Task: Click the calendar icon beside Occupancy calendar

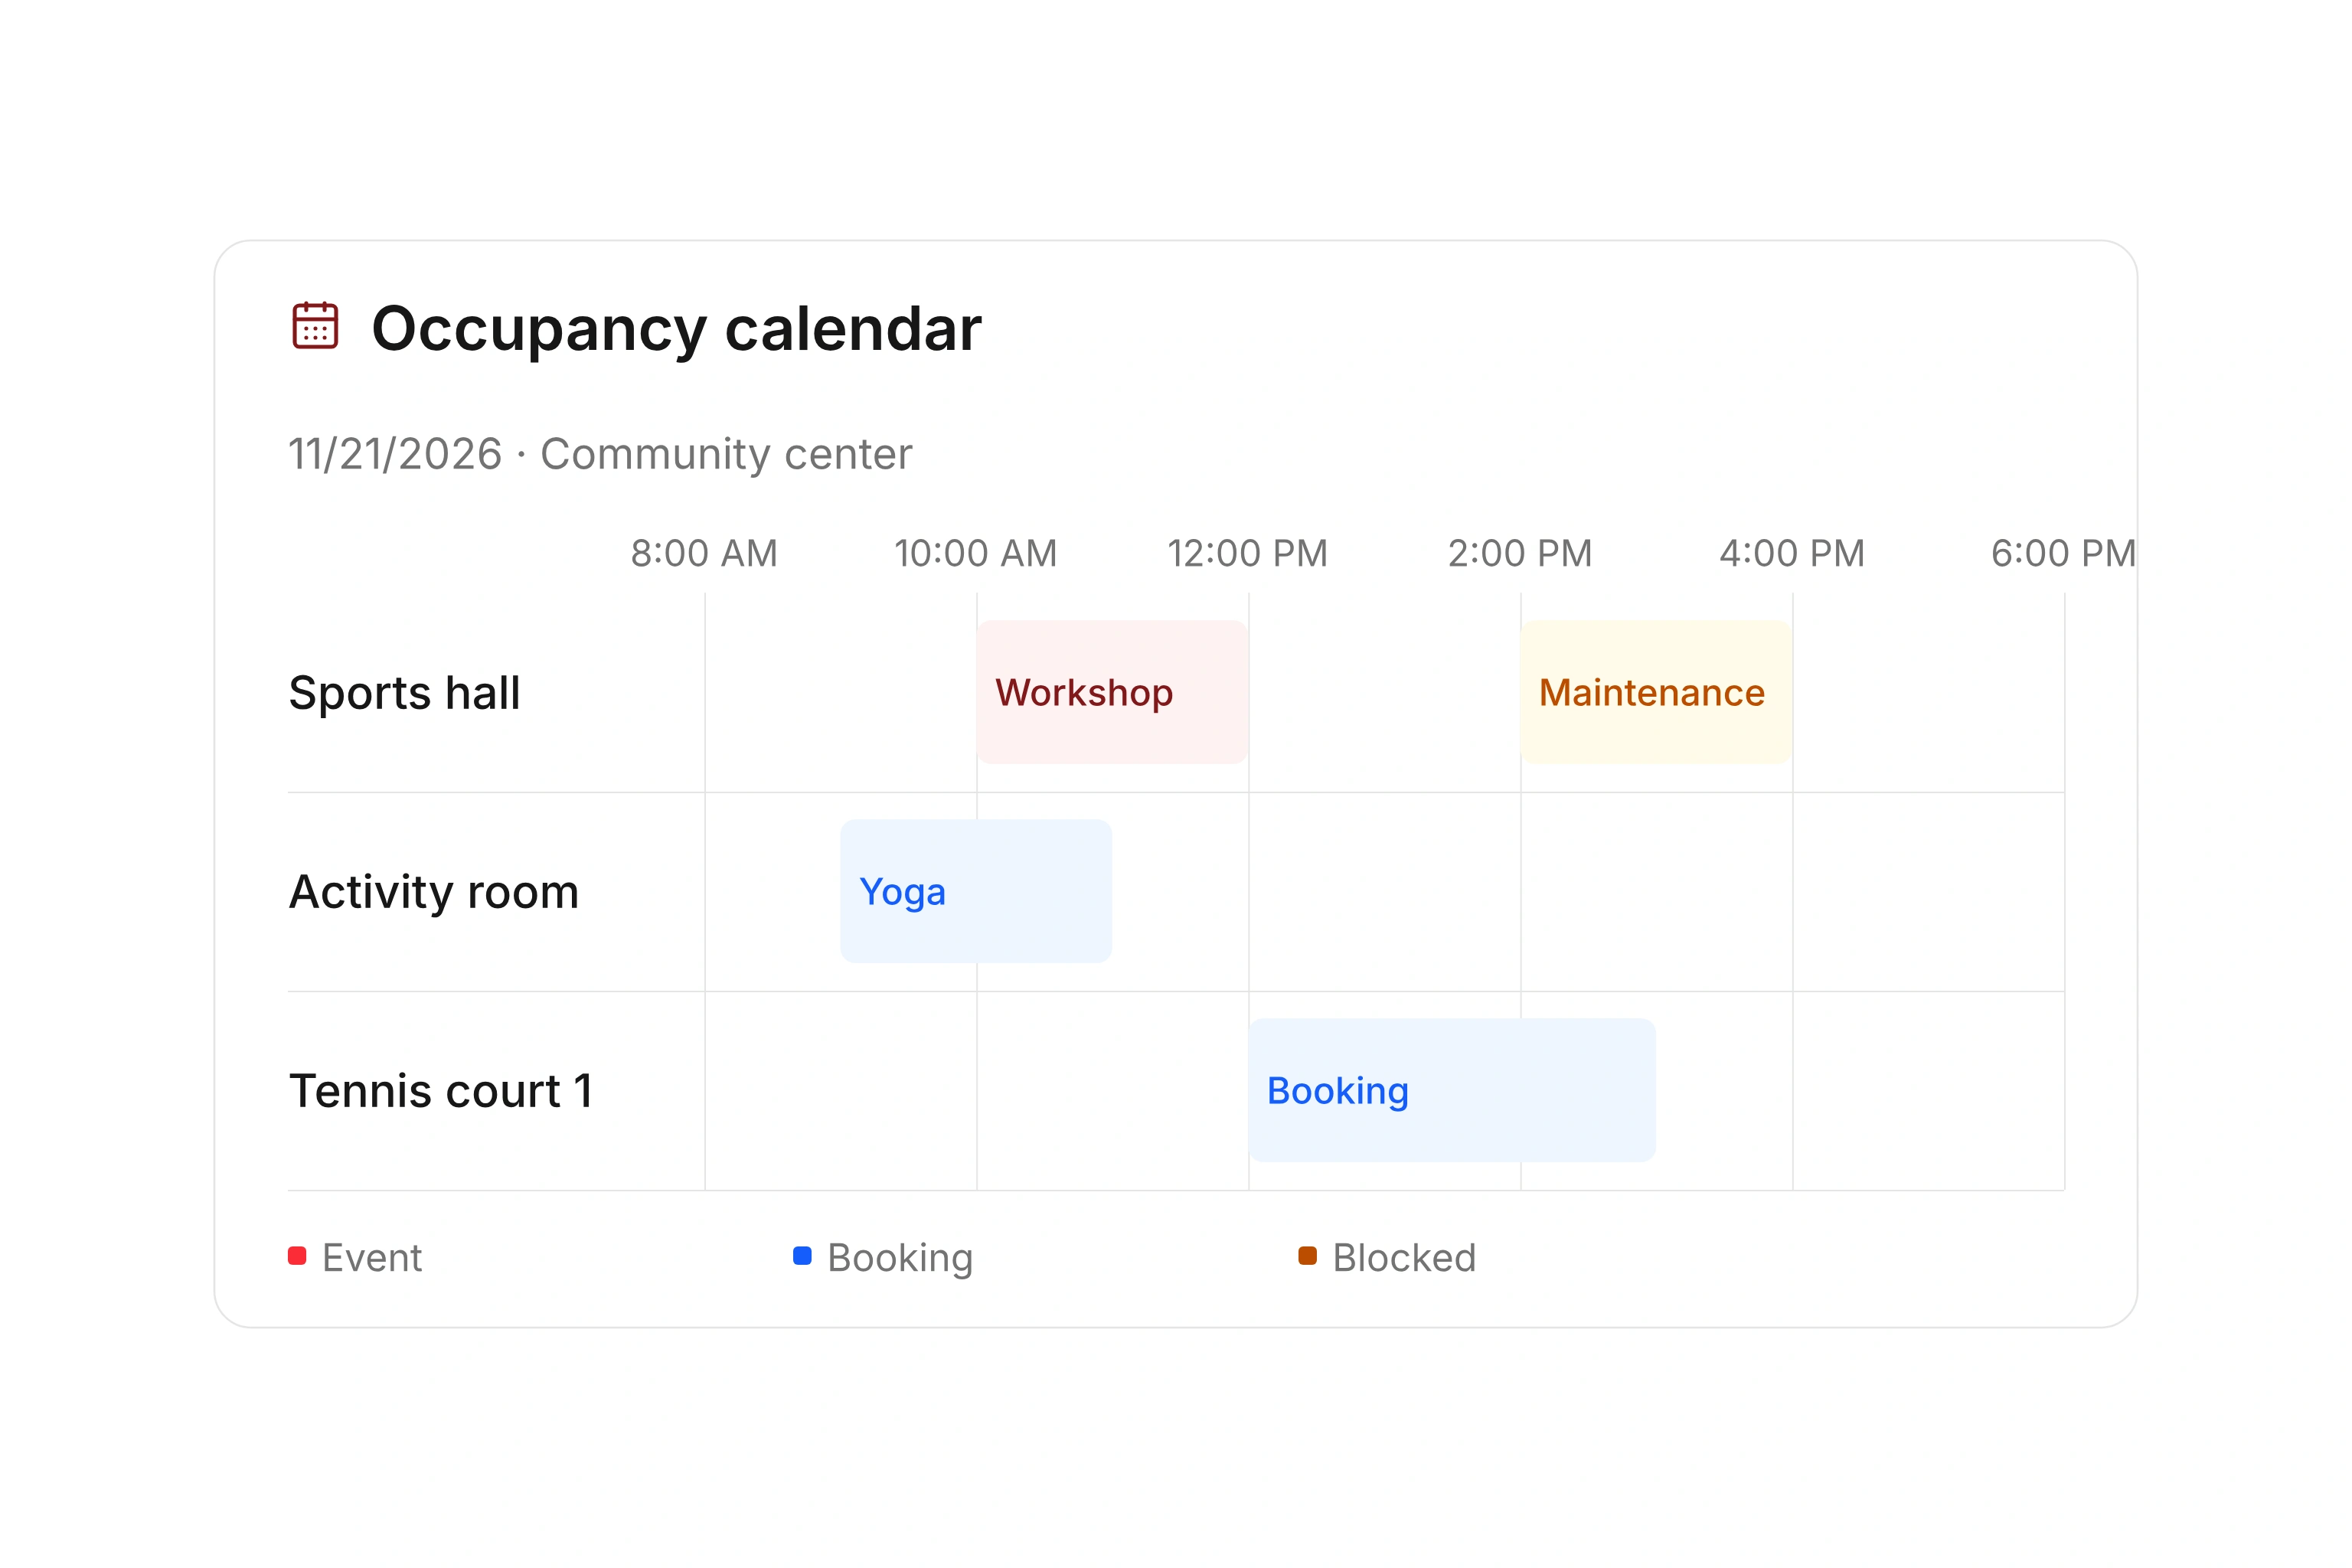Action: pos(315,326)
